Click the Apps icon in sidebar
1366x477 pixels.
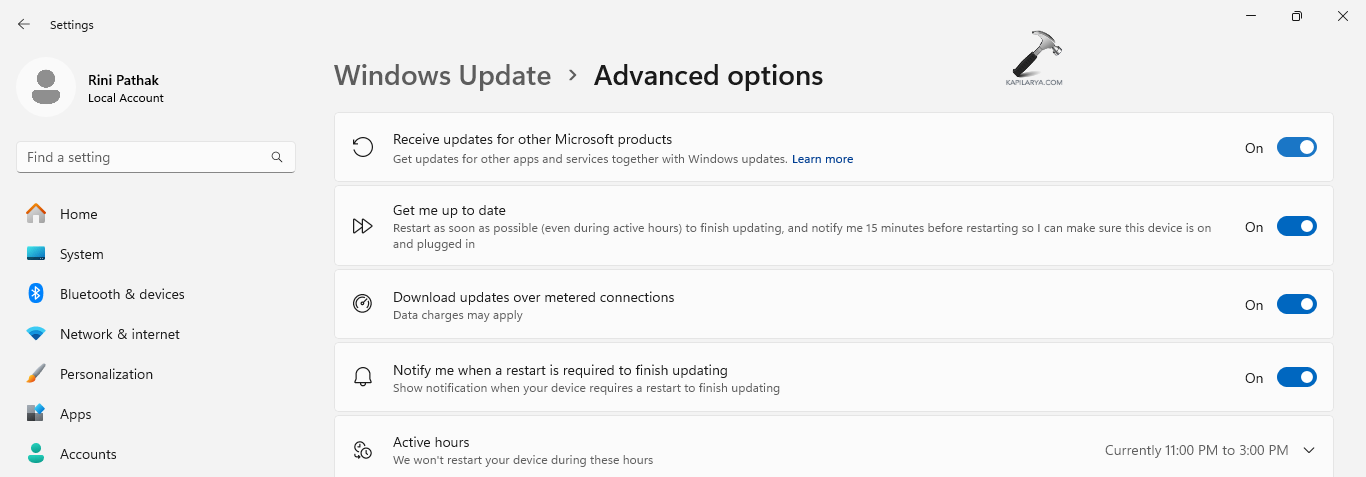(x=36, y=413)
